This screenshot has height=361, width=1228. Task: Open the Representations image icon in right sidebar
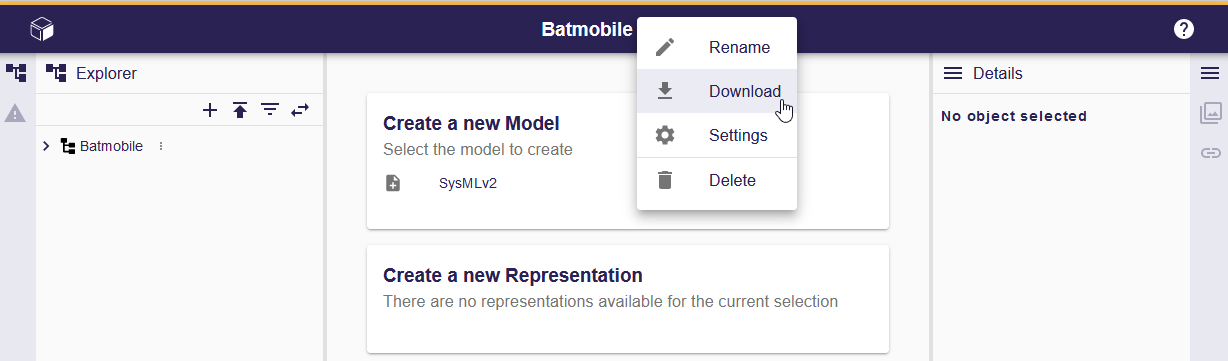click(1210, 113)
